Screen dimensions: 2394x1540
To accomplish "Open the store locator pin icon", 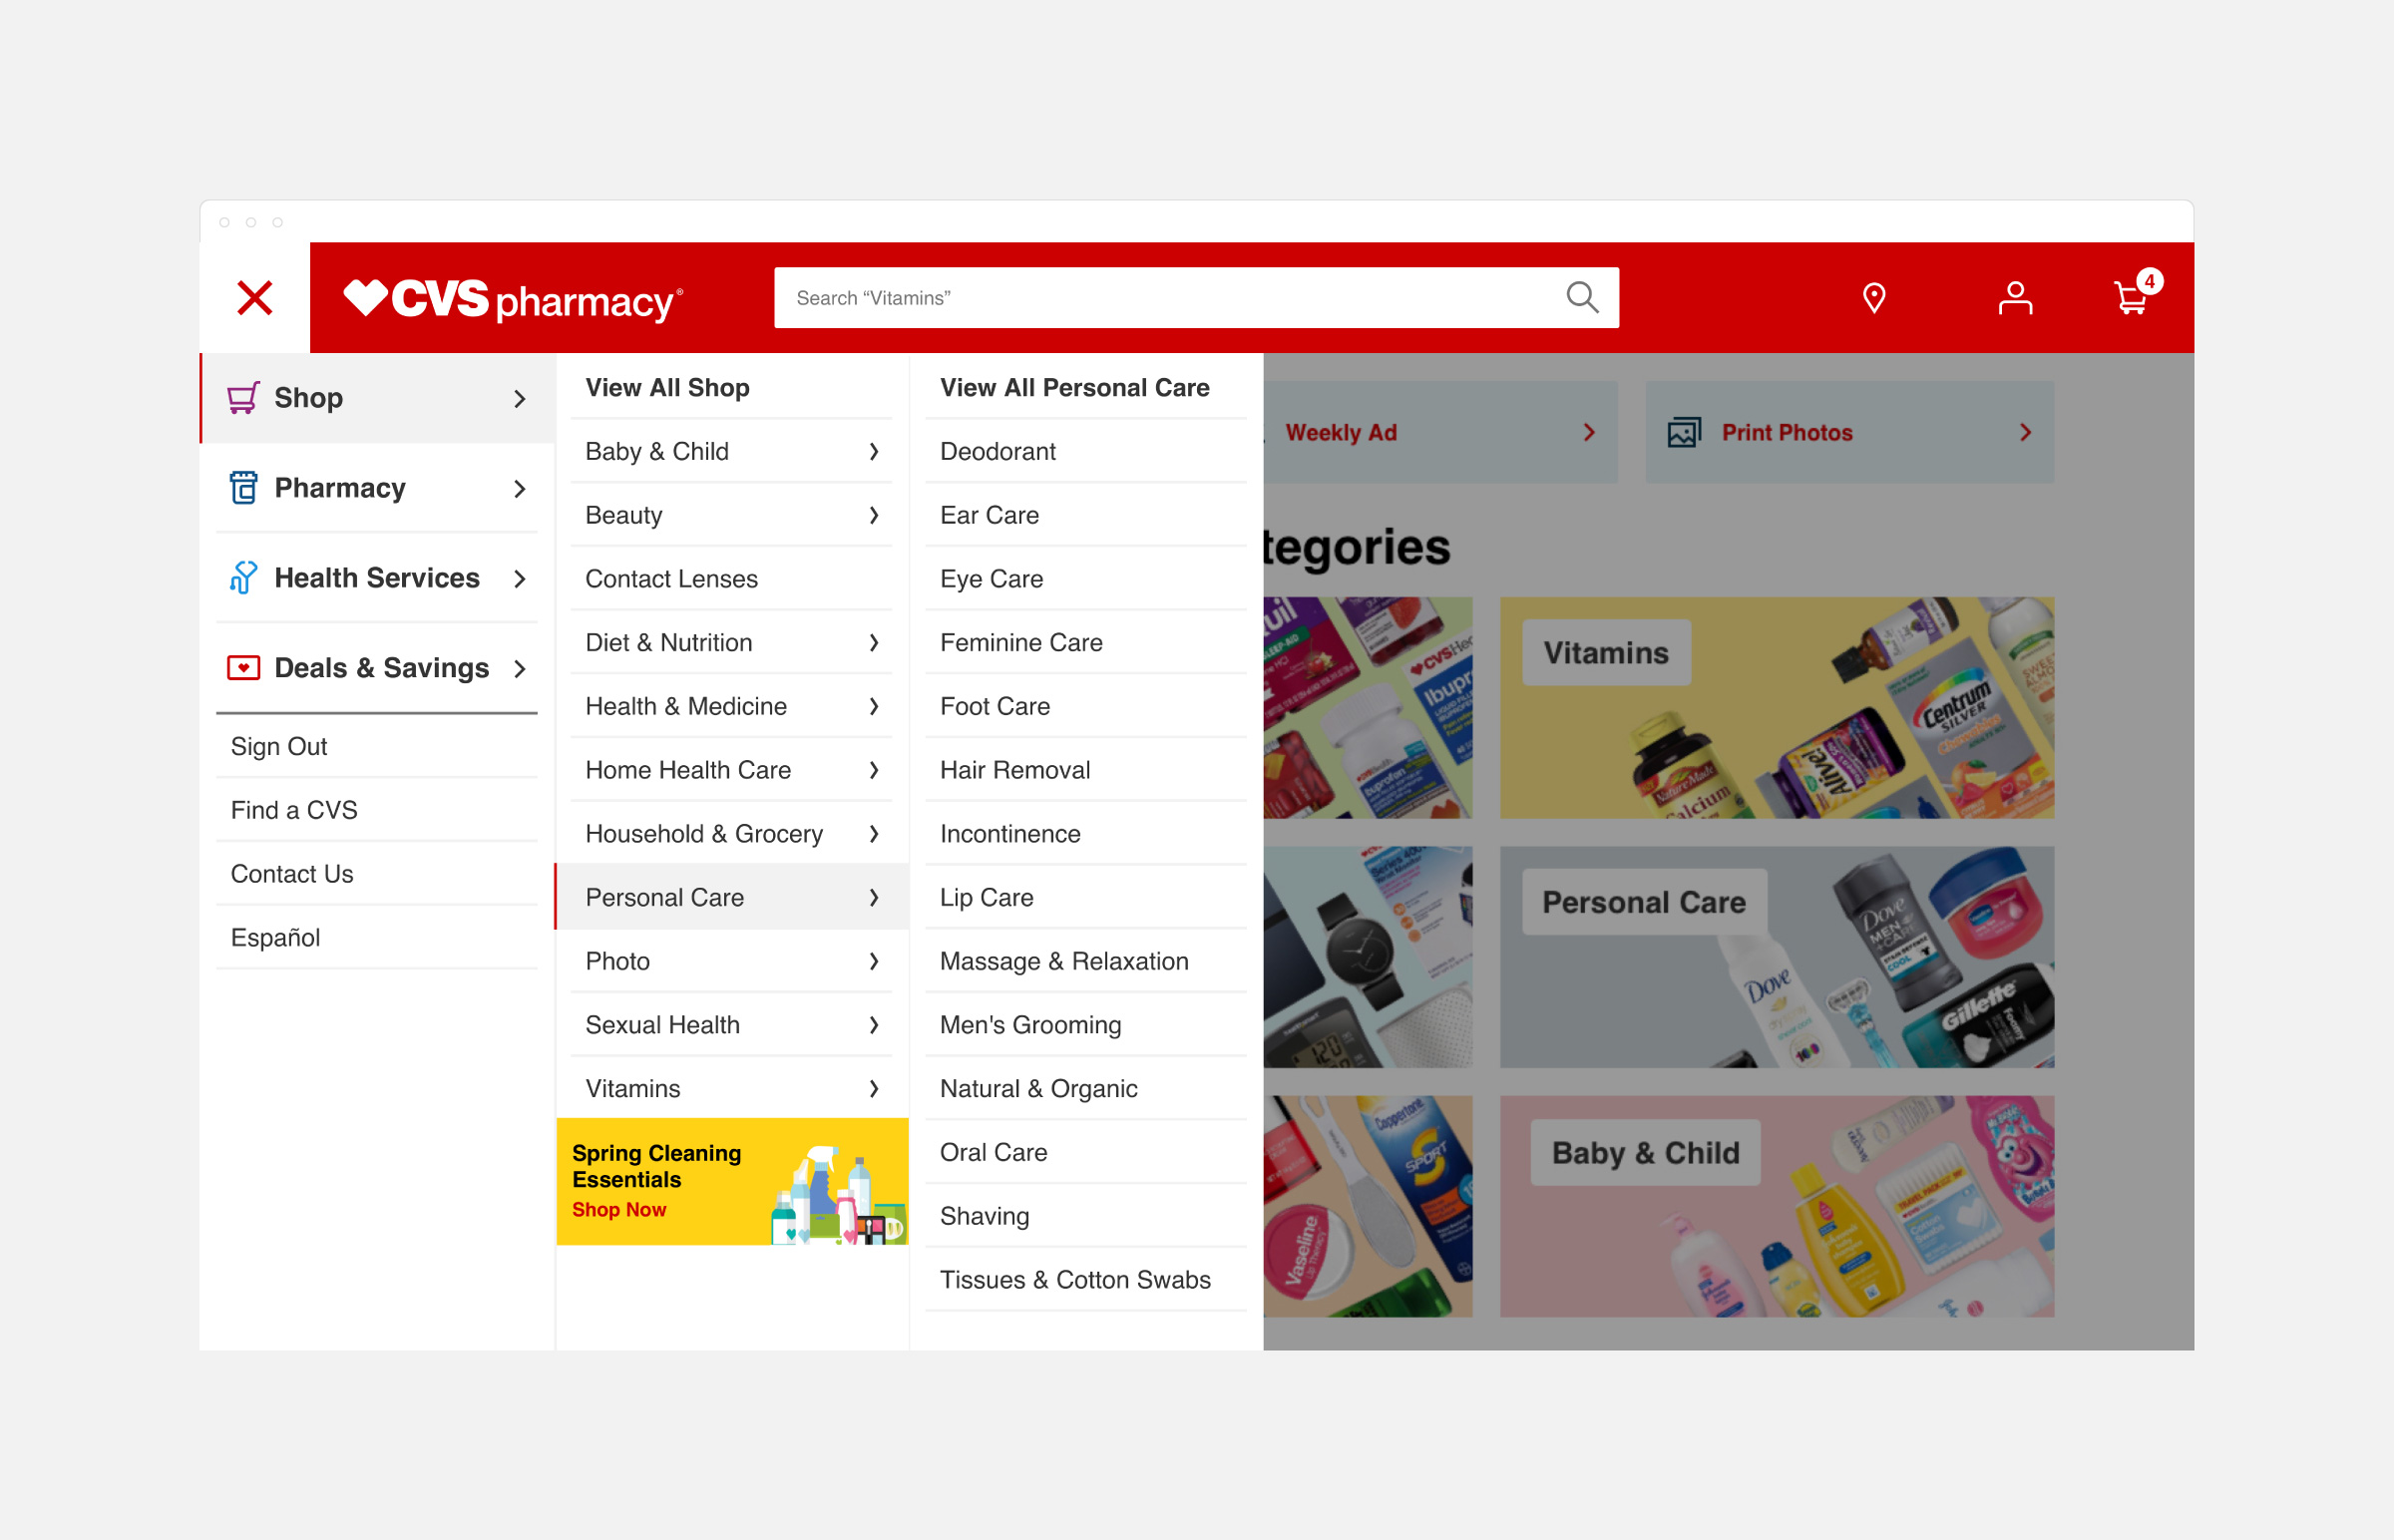I will pos(1874,298).
